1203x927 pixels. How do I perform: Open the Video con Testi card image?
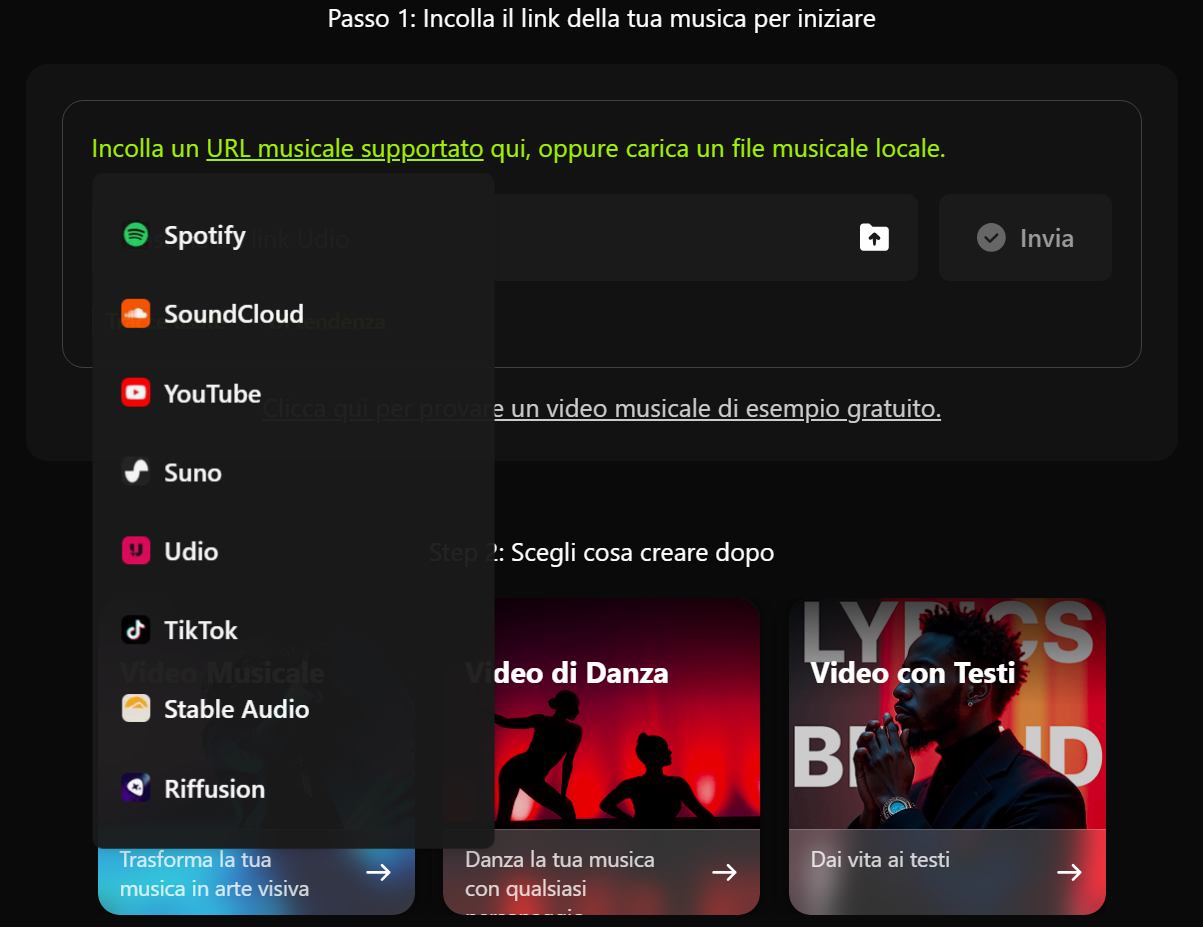point(947,714)
